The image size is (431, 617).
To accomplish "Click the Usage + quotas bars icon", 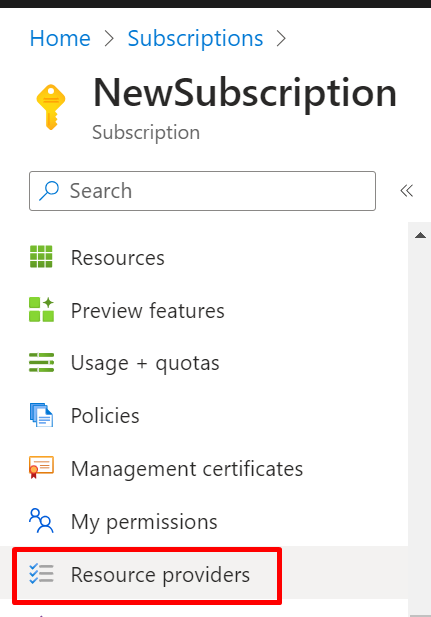I will [41, 362].
